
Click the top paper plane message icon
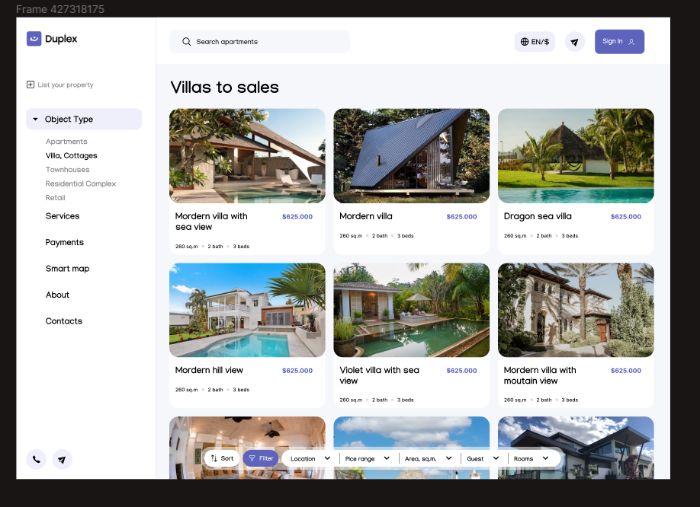575,42
